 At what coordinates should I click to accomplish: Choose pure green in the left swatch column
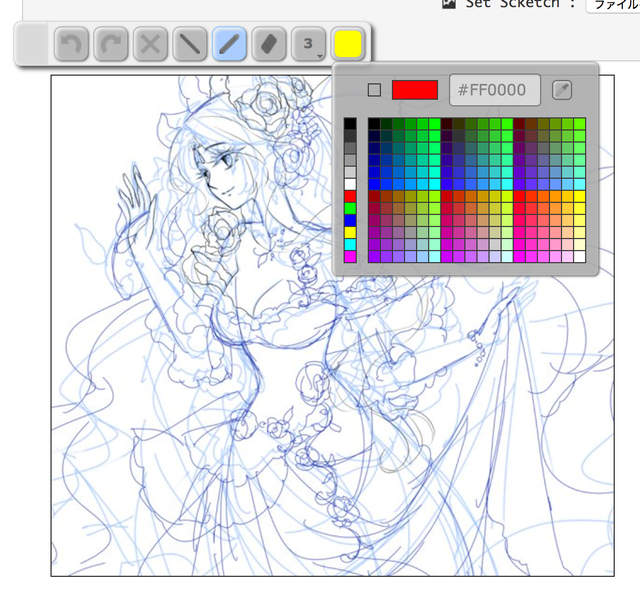coord(350,208)
